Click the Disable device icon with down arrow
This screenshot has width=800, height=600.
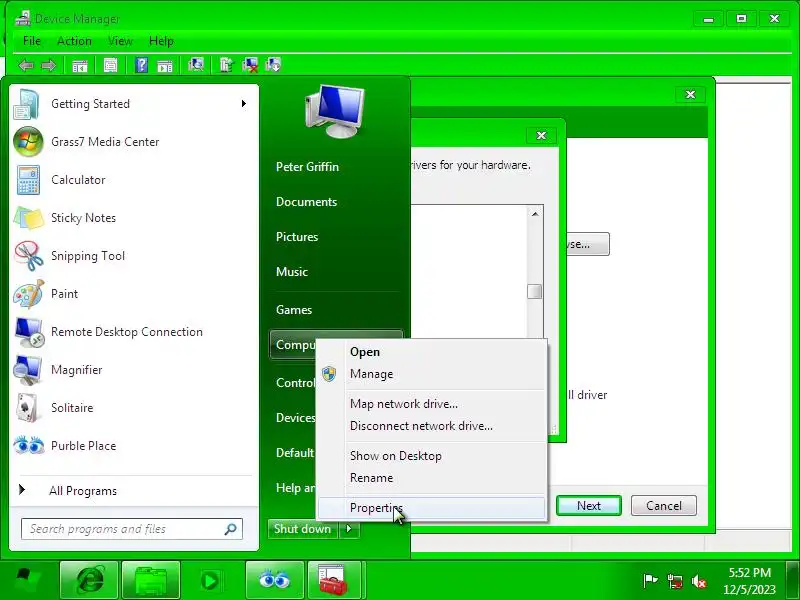(x=273, y=64)
